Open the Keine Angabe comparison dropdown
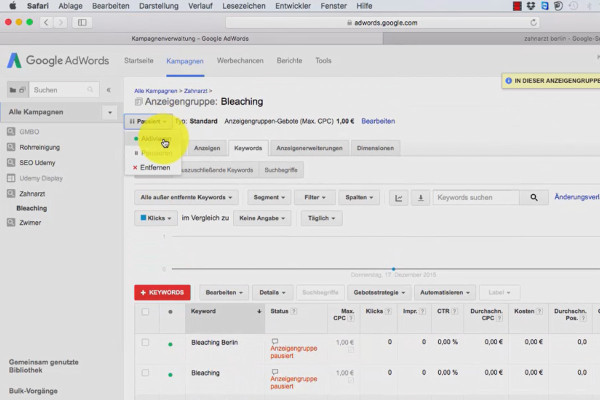The height and width of the screenshot is (400, 600). (x=262, y=218)
